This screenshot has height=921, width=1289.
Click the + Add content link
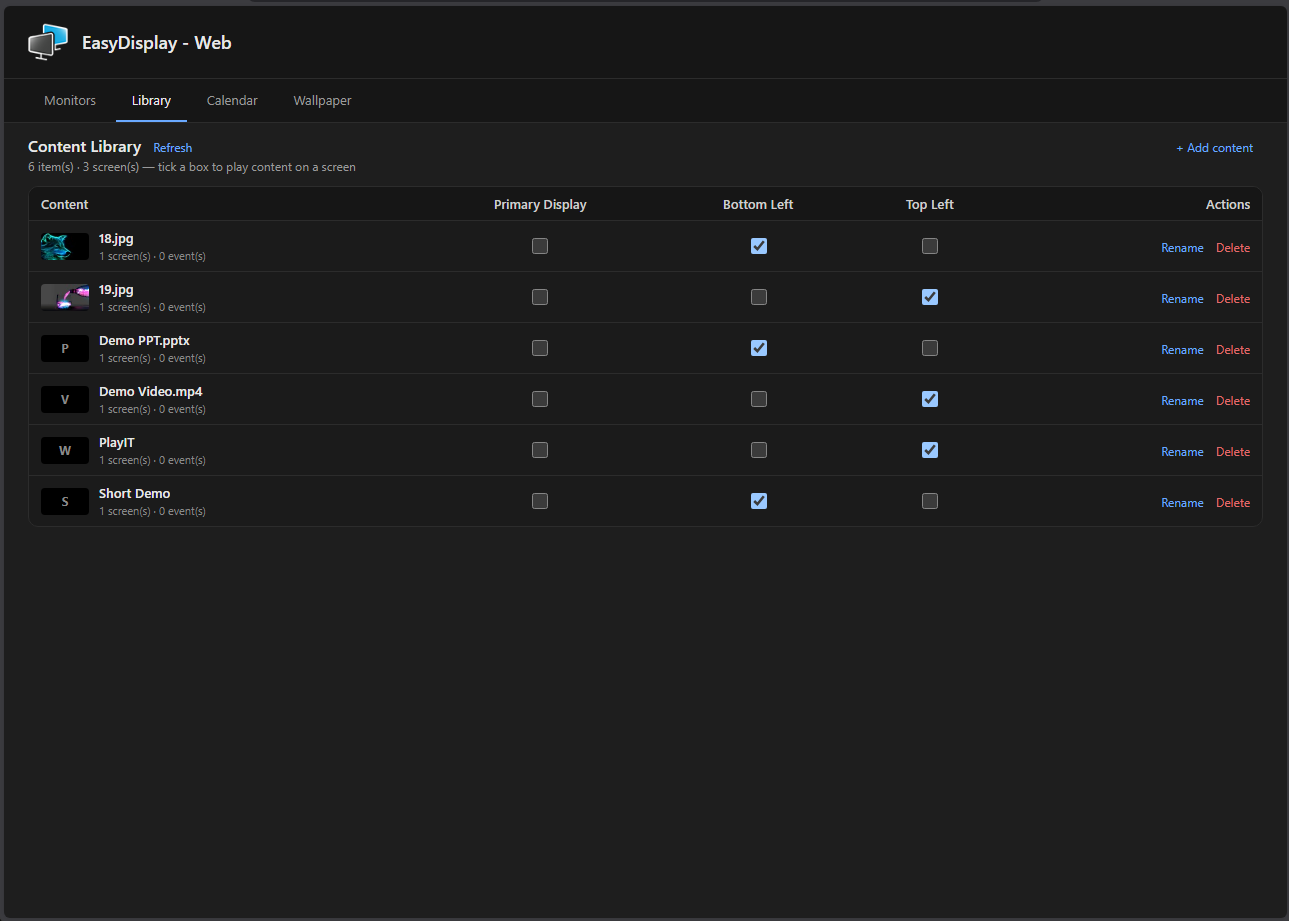[1214, 148]
